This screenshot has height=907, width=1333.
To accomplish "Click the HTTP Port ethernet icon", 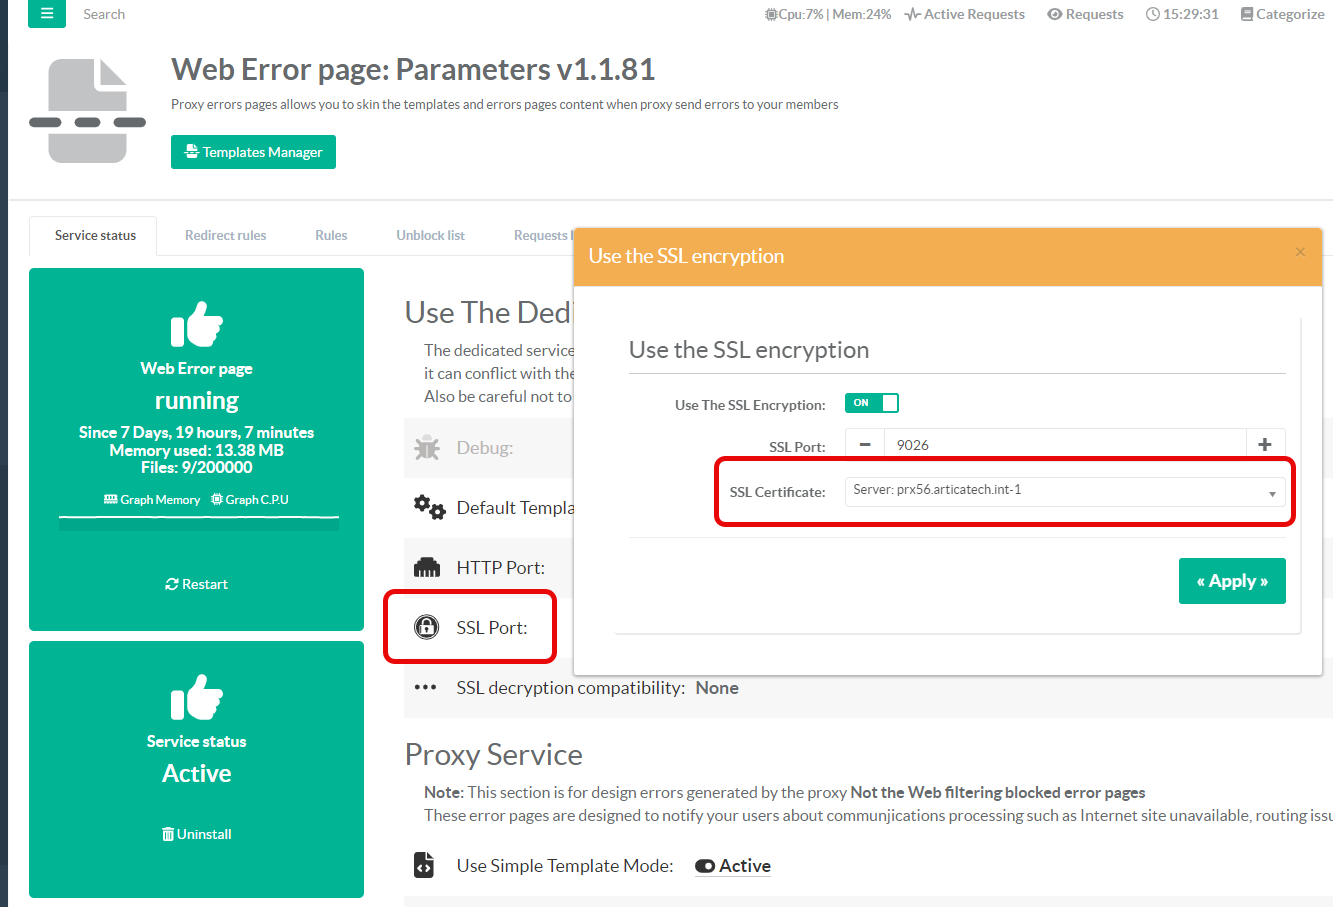I will [x=427, y=568].
